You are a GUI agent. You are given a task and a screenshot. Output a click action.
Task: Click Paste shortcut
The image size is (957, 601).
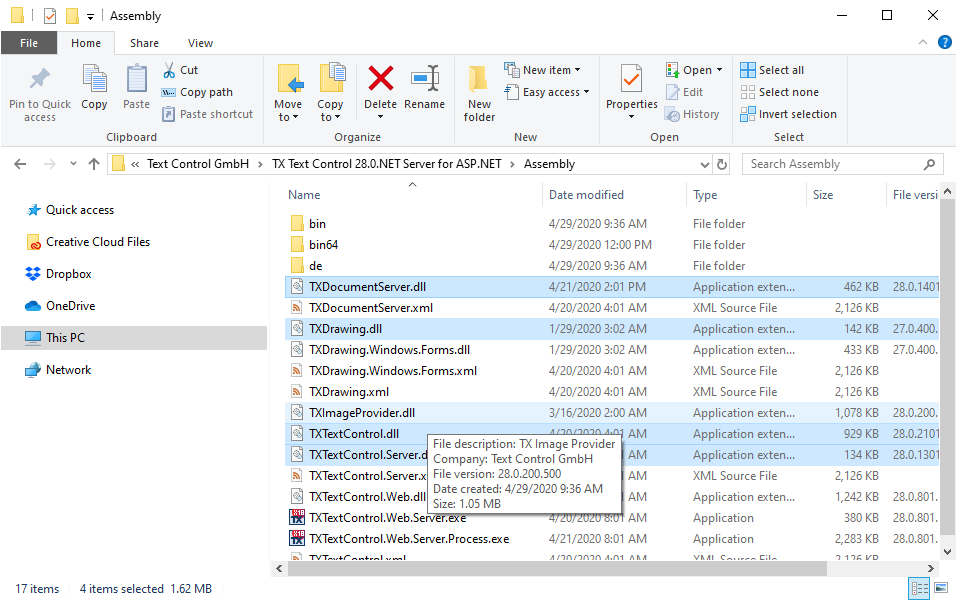coord(208,114)
